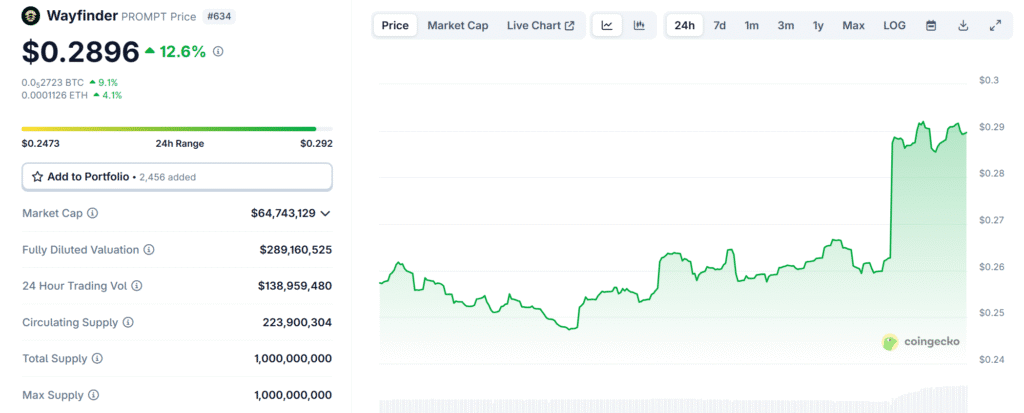The width and height of the screenshot is (1024, 413).
Task: Switch to line chart view icon
Action: click(607, 25)
